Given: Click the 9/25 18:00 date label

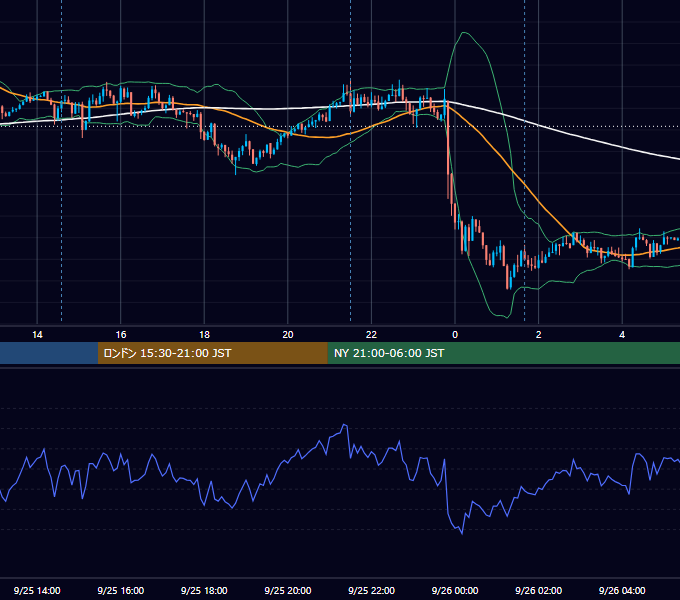Looking at the screenshot, I should [x=204, y=590].
